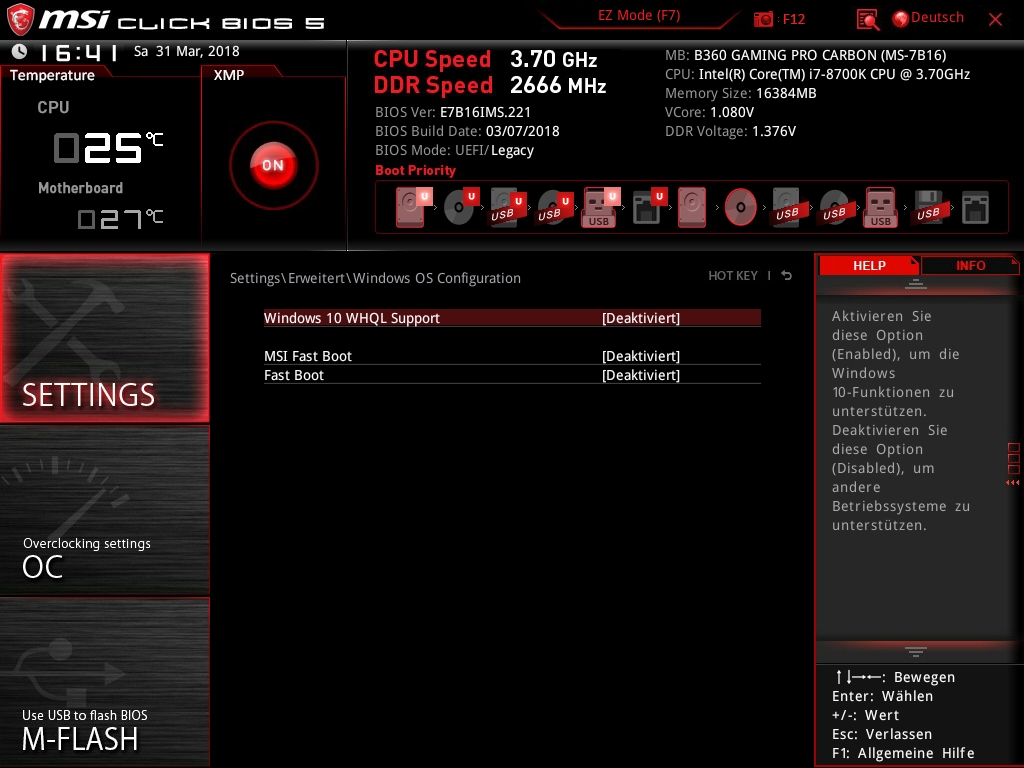Click the BIOS Build Date 03/07/2018 text
1024x768 pixels.
467,131
